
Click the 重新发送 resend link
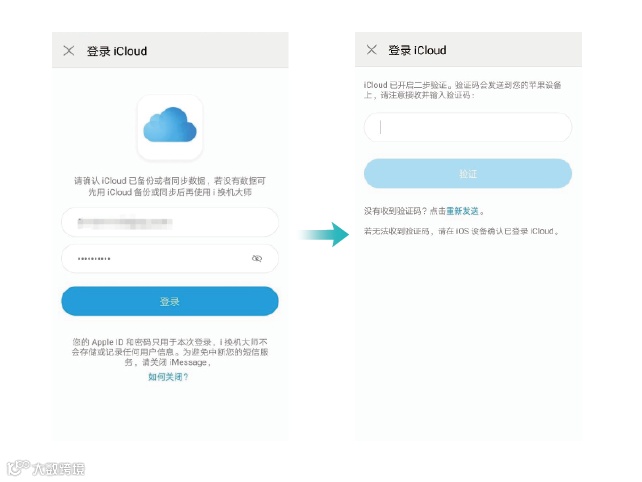coord(462,211)
